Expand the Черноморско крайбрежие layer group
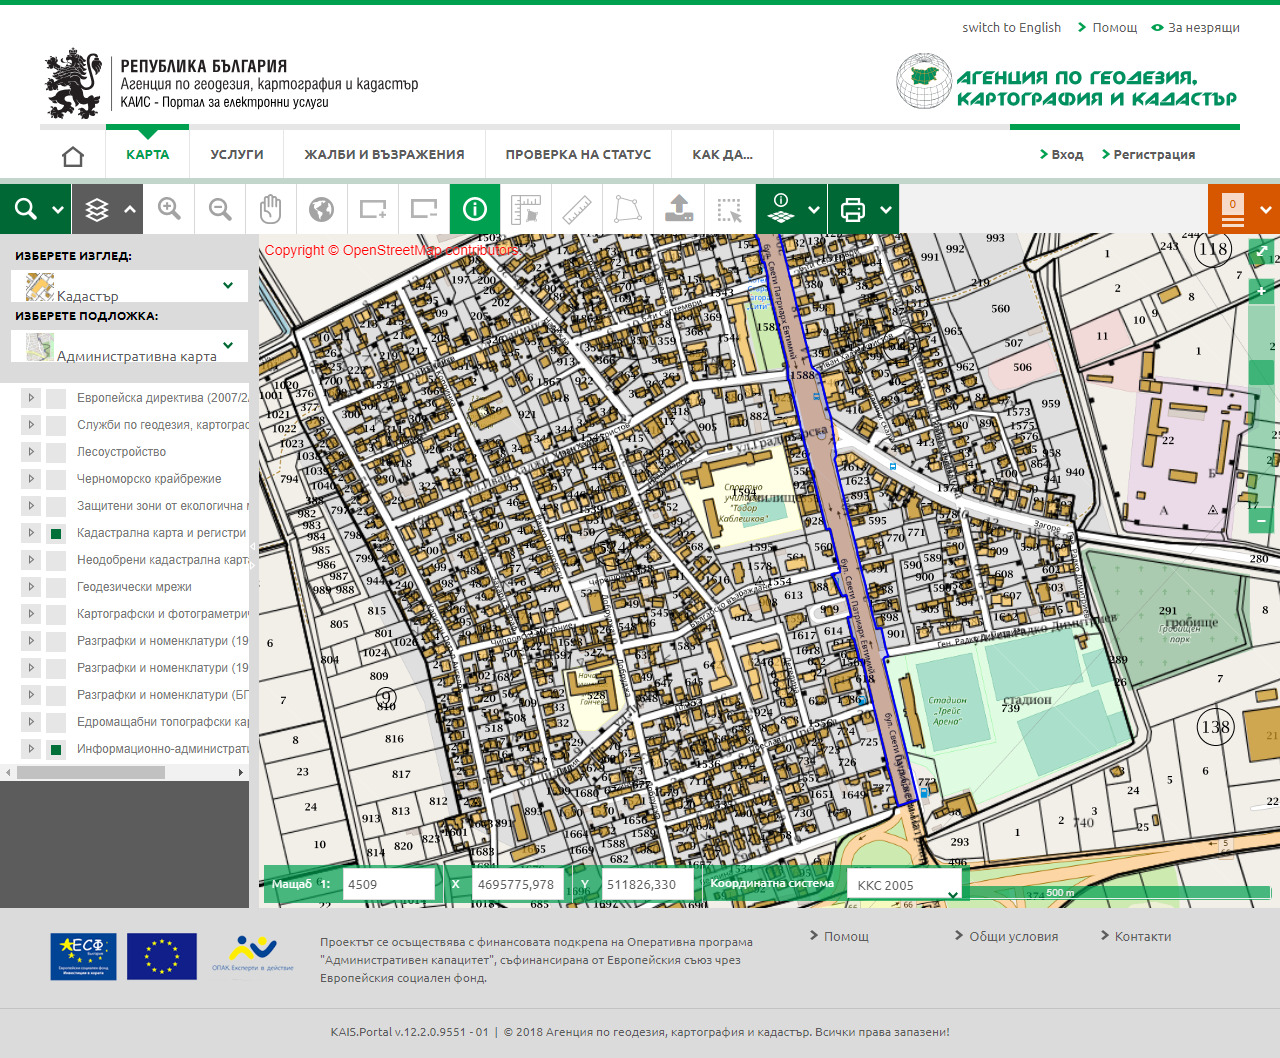Viewport: 1280px width, 1058px height. (31, 479)
